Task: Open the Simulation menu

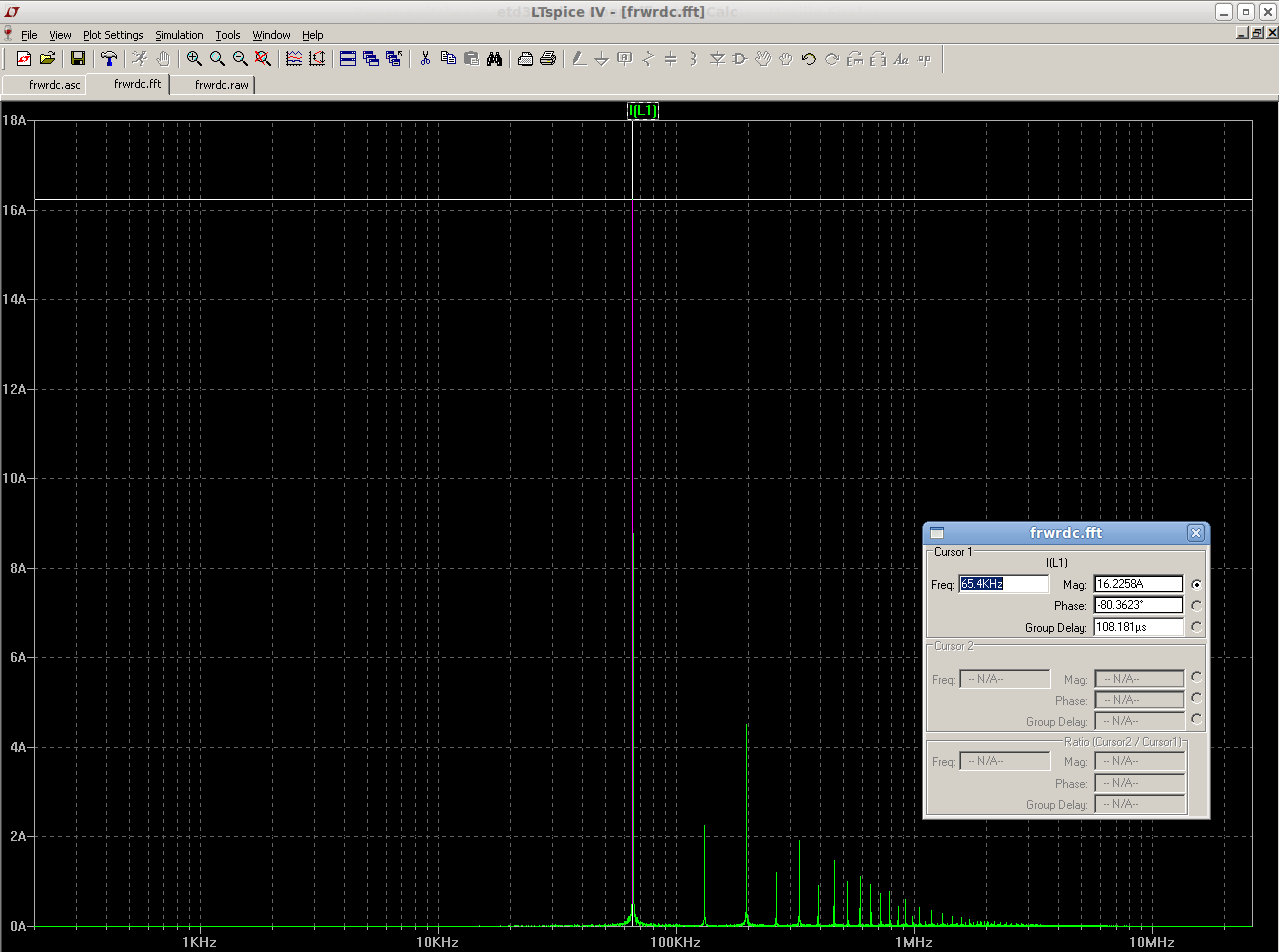Action: [x=179, y=35]
